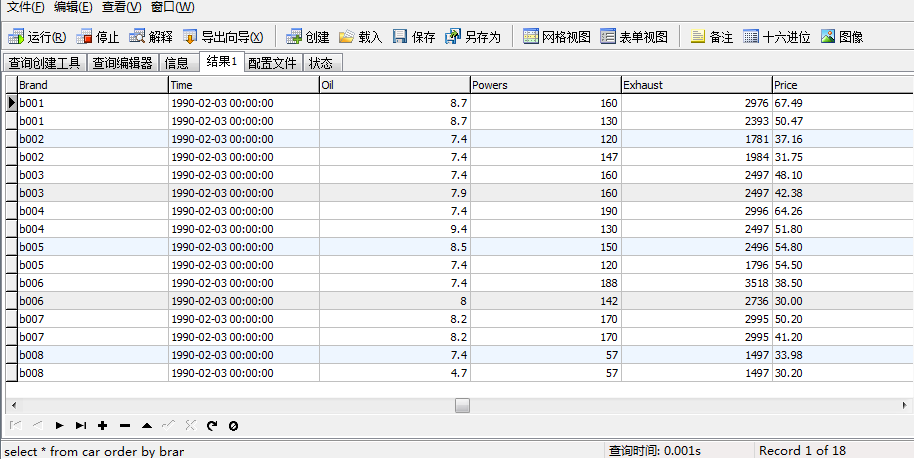This screenshot has width=914, height=459.
Task: Click the Brand column header
Action: pyautogui.click(x=93, y=85)
